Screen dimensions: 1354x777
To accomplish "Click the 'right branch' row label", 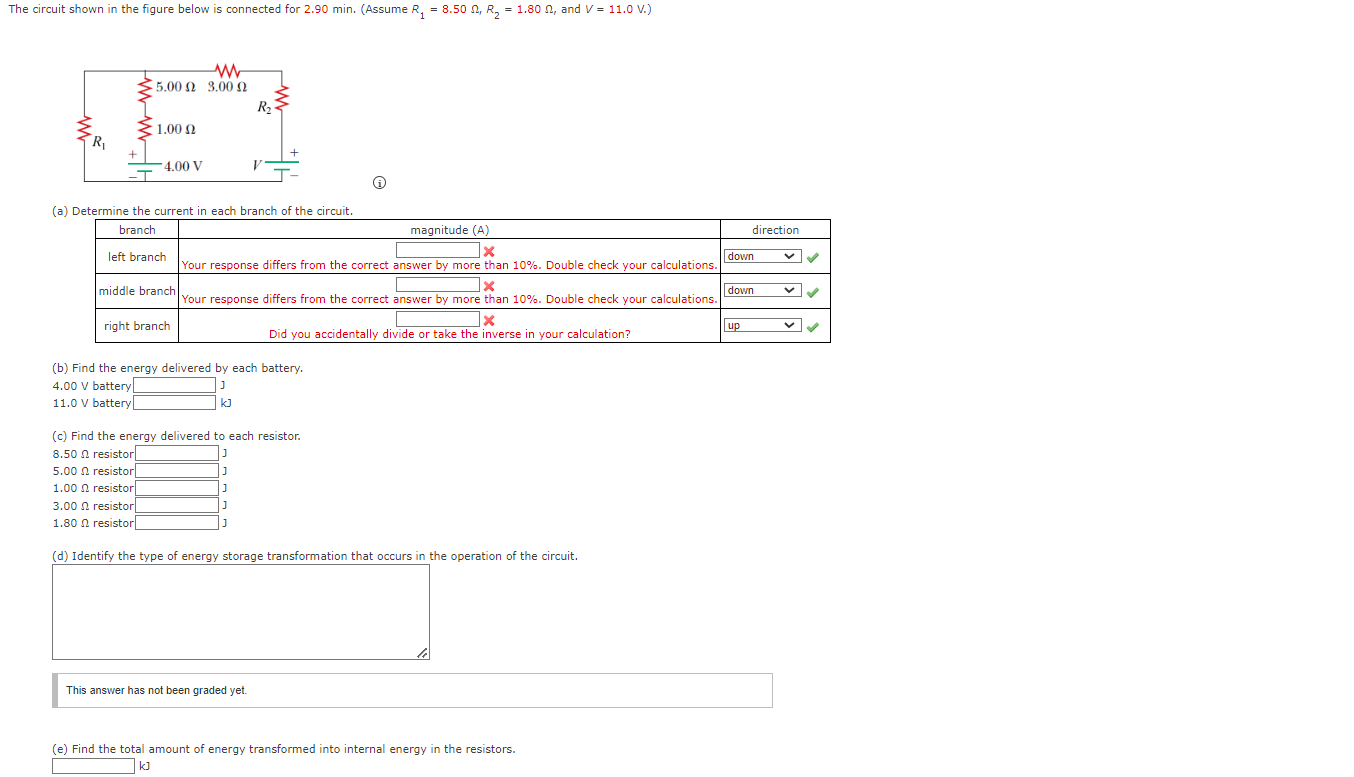I will [137, 326].
